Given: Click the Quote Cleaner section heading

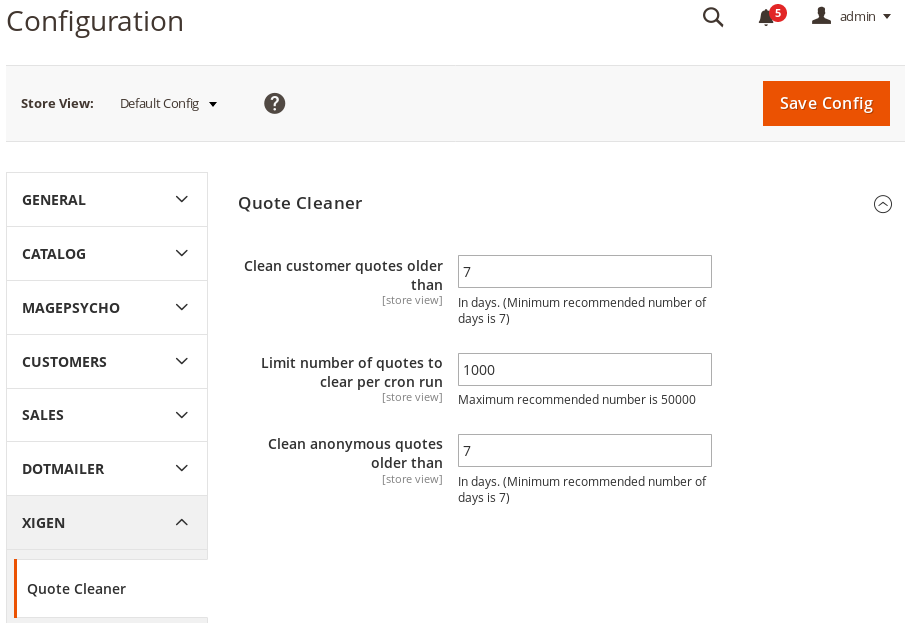Looking at the screenshot, I should (300, 203).
